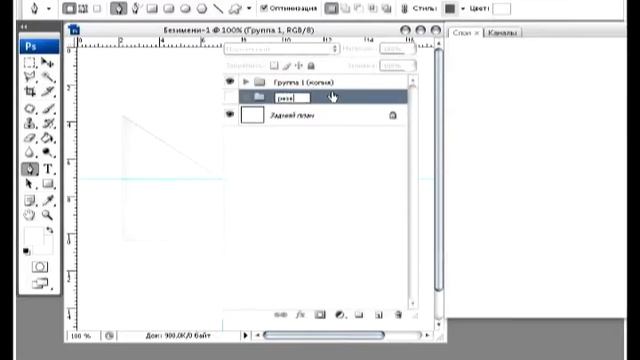Screen dimensions: 640x360
Task: Open the blend mode dropdown
Action: (282, 49)
